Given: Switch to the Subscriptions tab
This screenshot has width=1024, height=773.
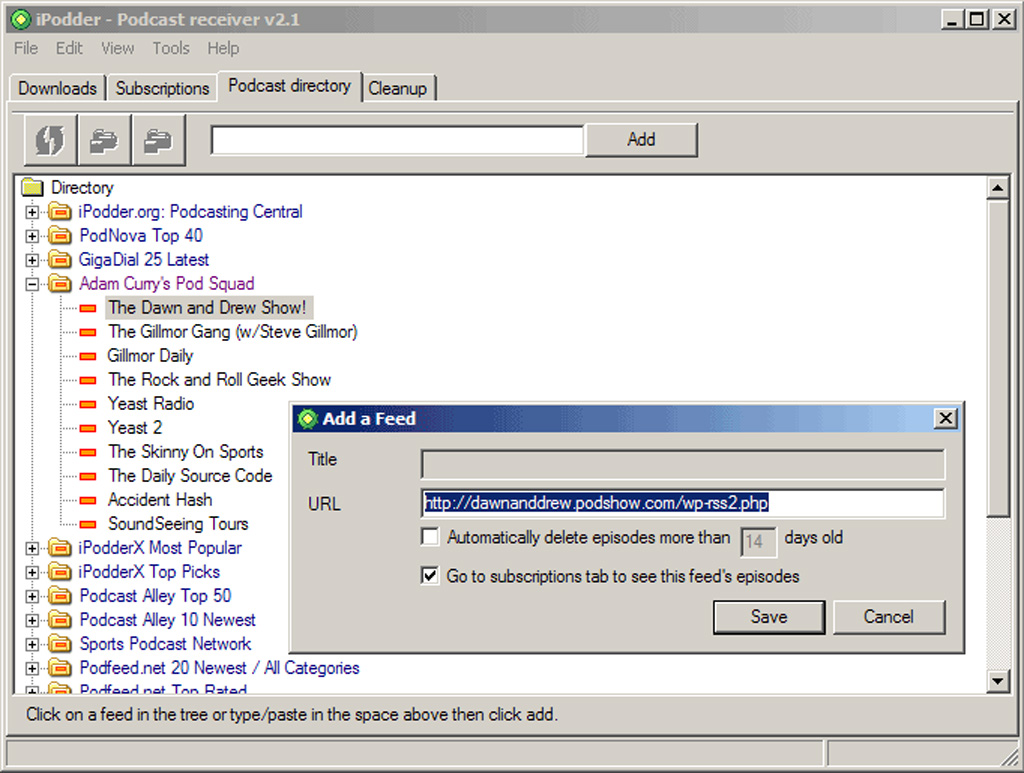Looking at the screenshot, I should tap(162, 88).
